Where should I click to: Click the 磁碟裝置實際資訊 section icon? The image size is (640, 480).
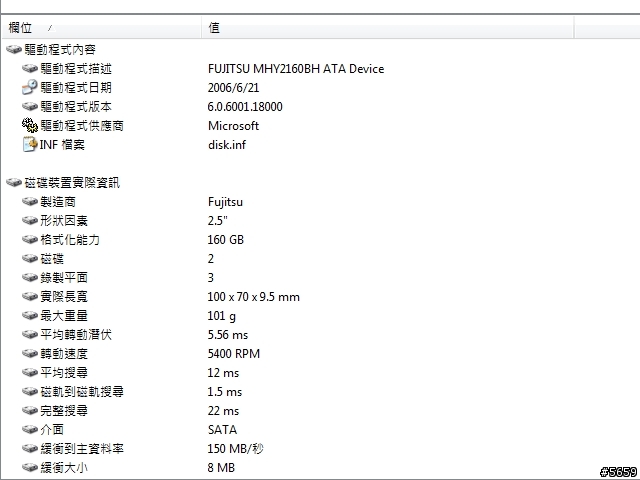(x=14, y=182)
